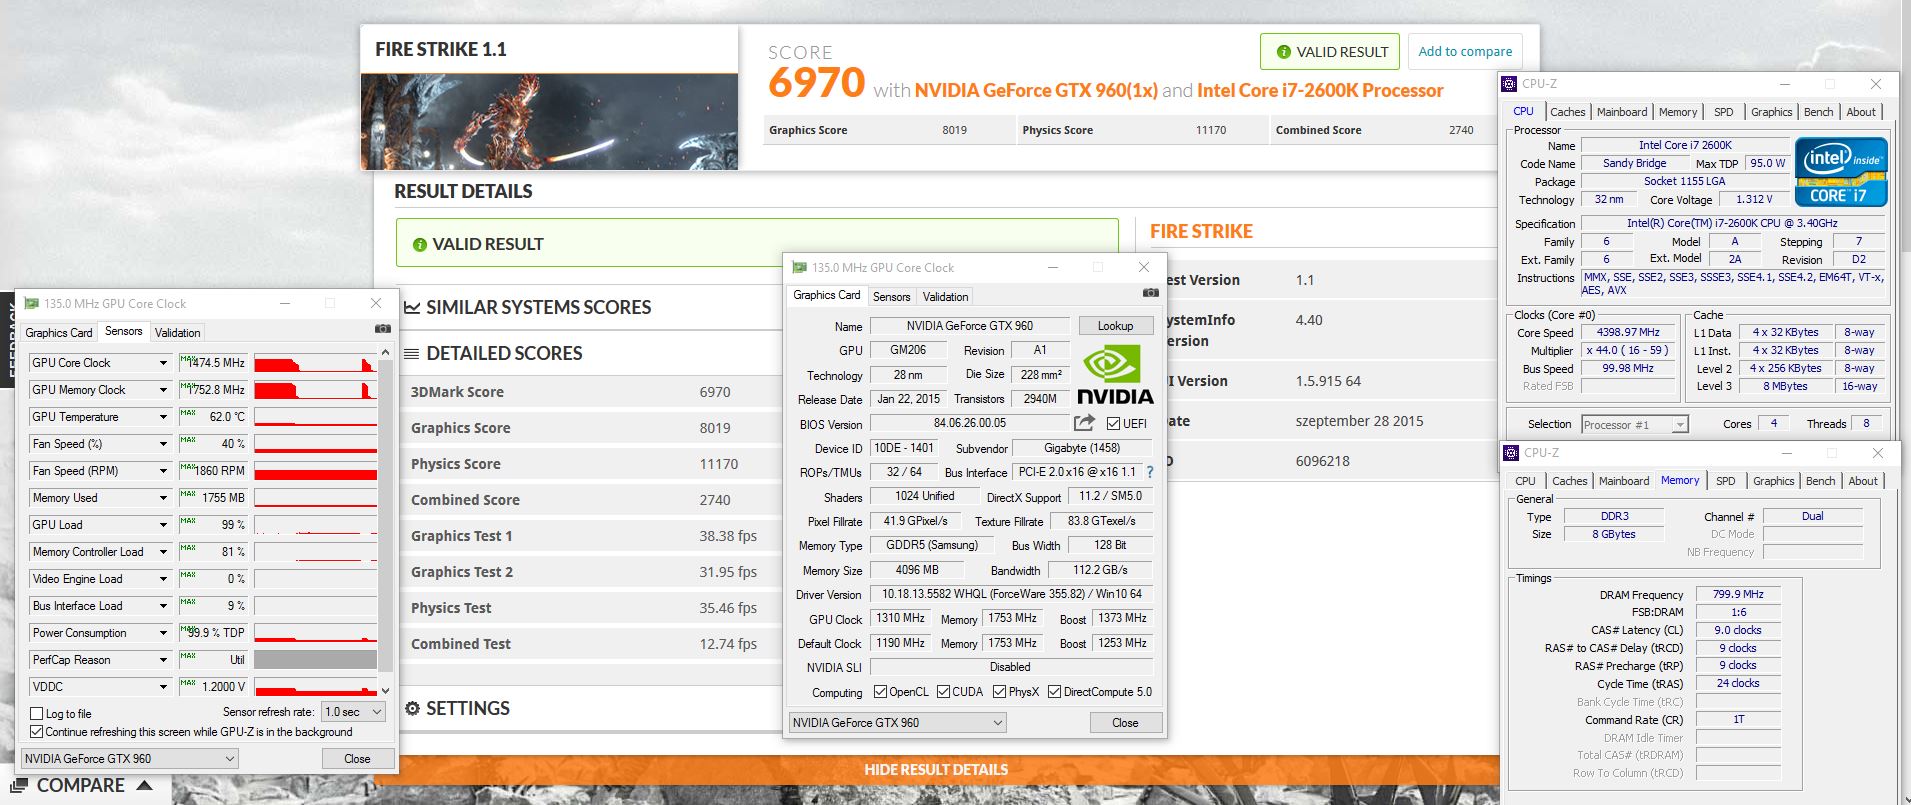Open Sensors tab in the GPU-Z Graphics Card window
The width and height of the screenshot is (1911, 805).
point(891,297)
